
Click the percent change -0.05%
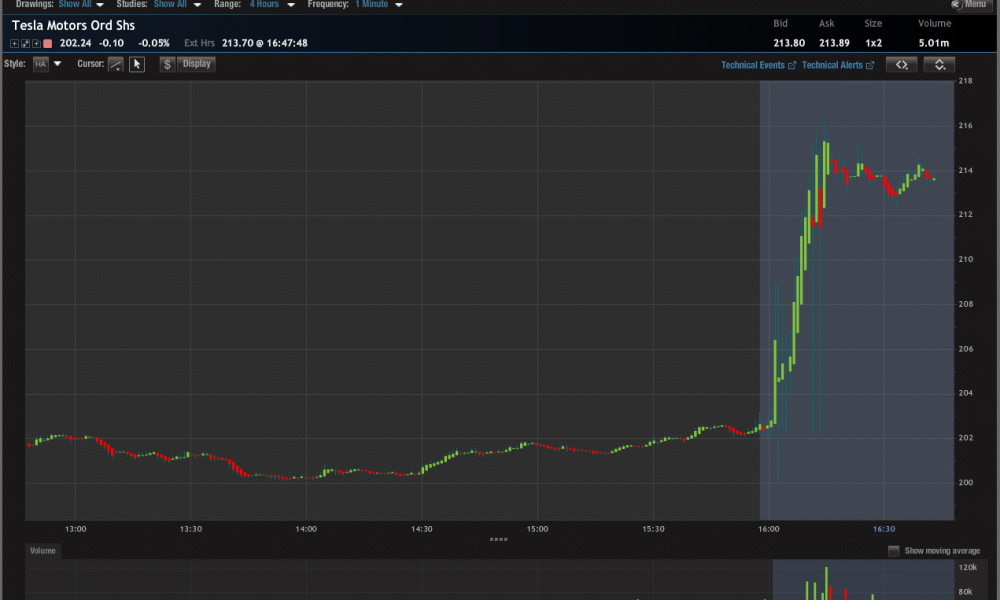[x=154, y=43]
